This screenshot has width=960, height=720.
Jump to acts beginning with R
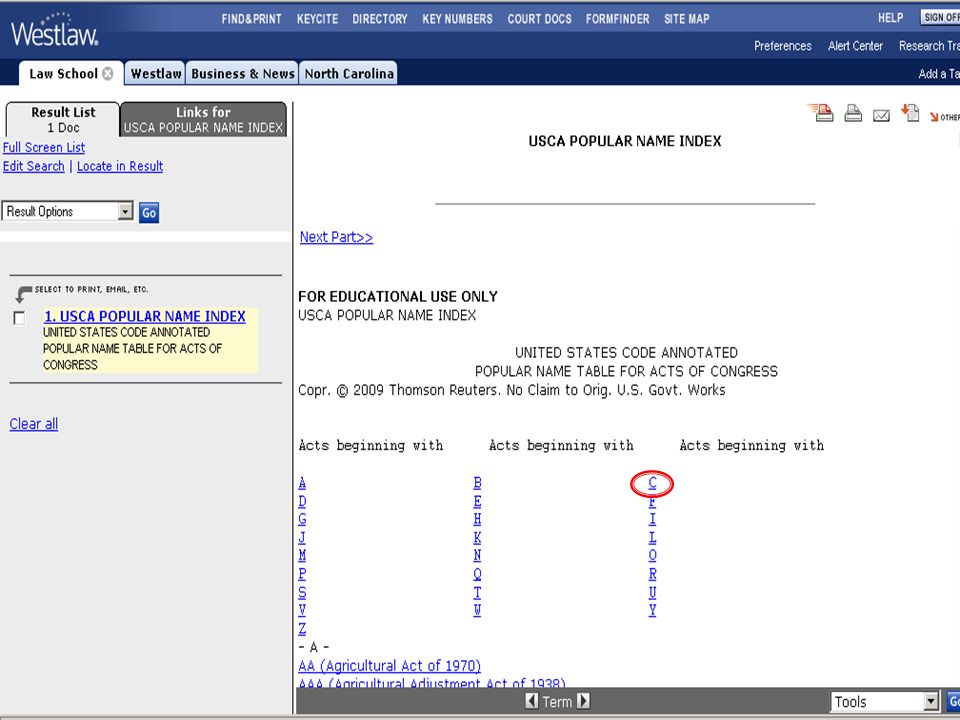652,574
